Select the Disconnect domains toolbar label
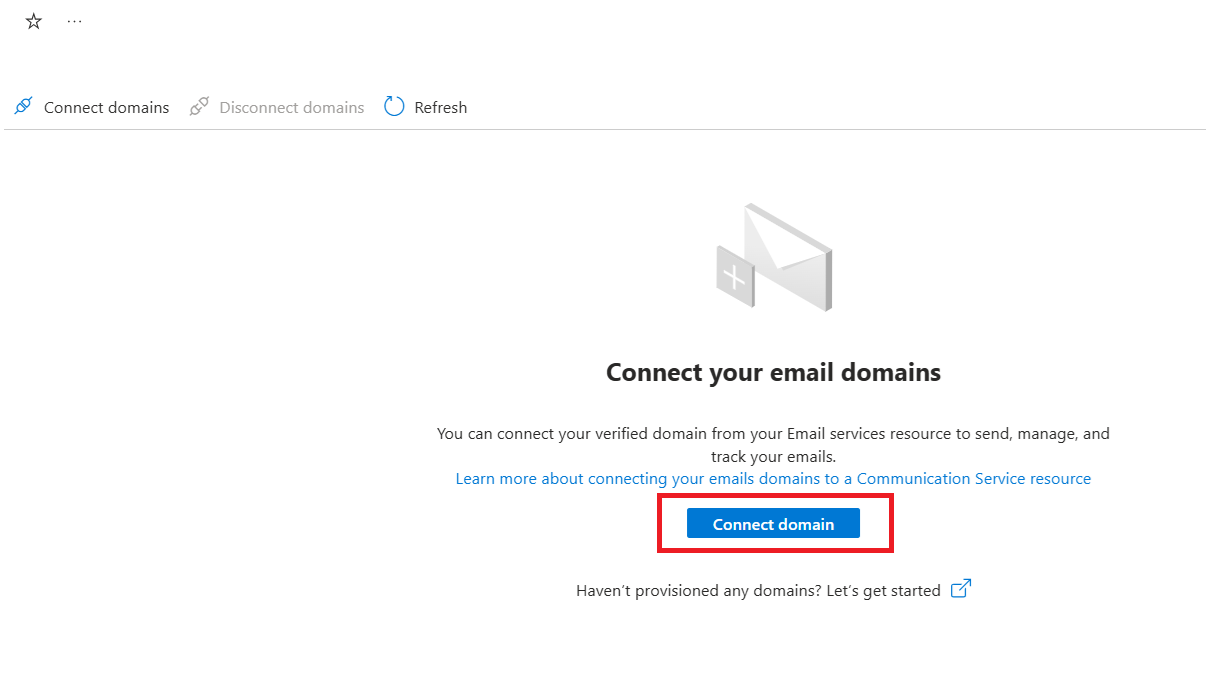Image resolution: width=1206 pixels, height=679 pixels. tap(291, 107)
